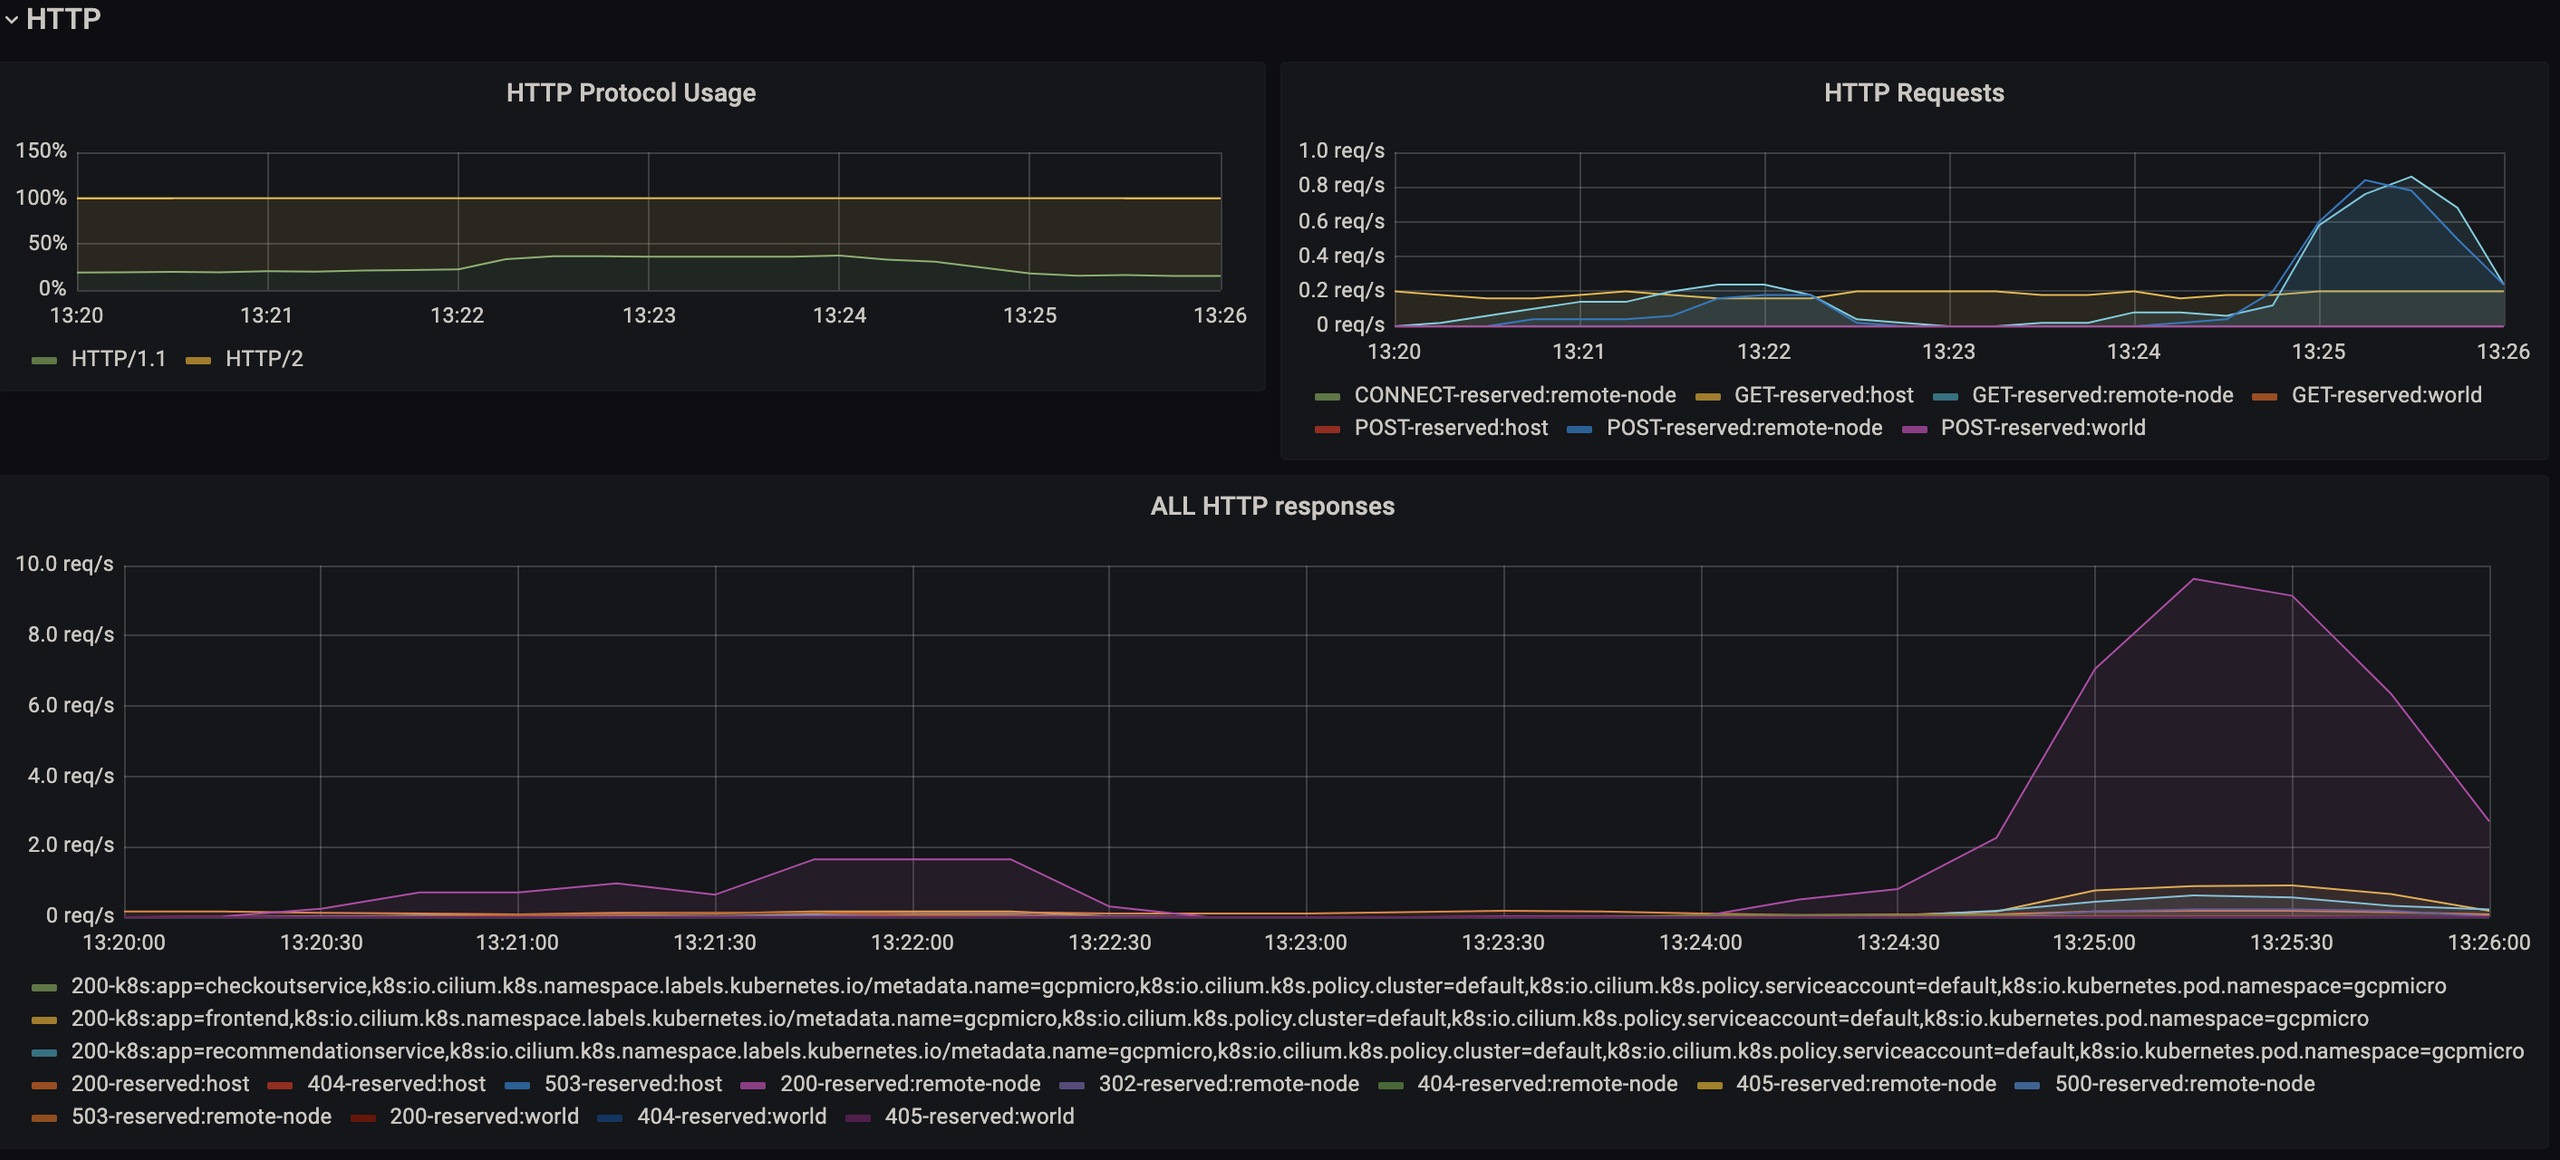Toggle the GET-reserved:host legend series
The height and width of the screenshot is (1160, 2560).
(1823, 395)
